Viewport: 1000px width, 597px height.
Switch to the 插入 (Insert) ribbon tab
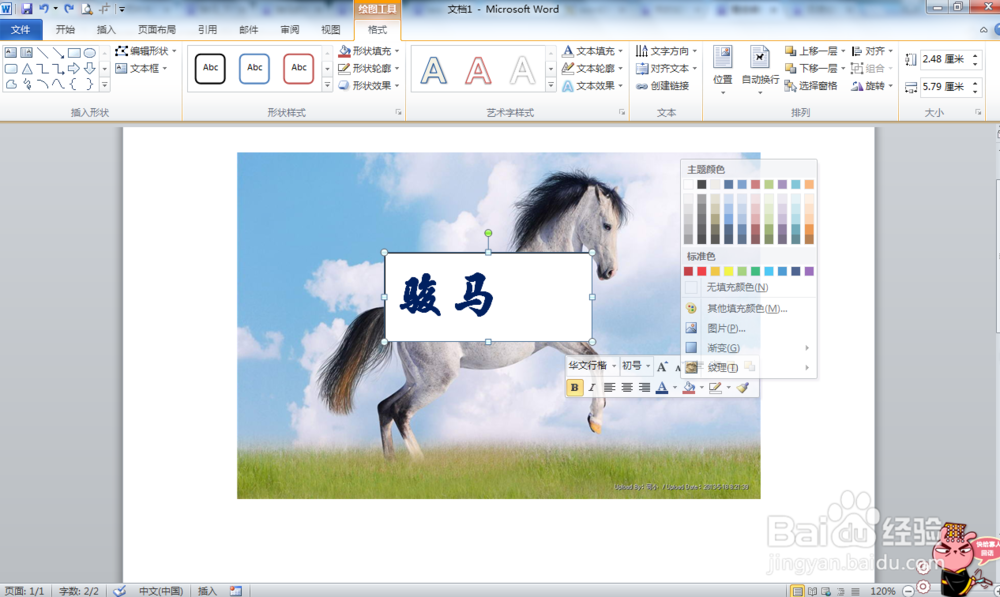tap(107, 29)
